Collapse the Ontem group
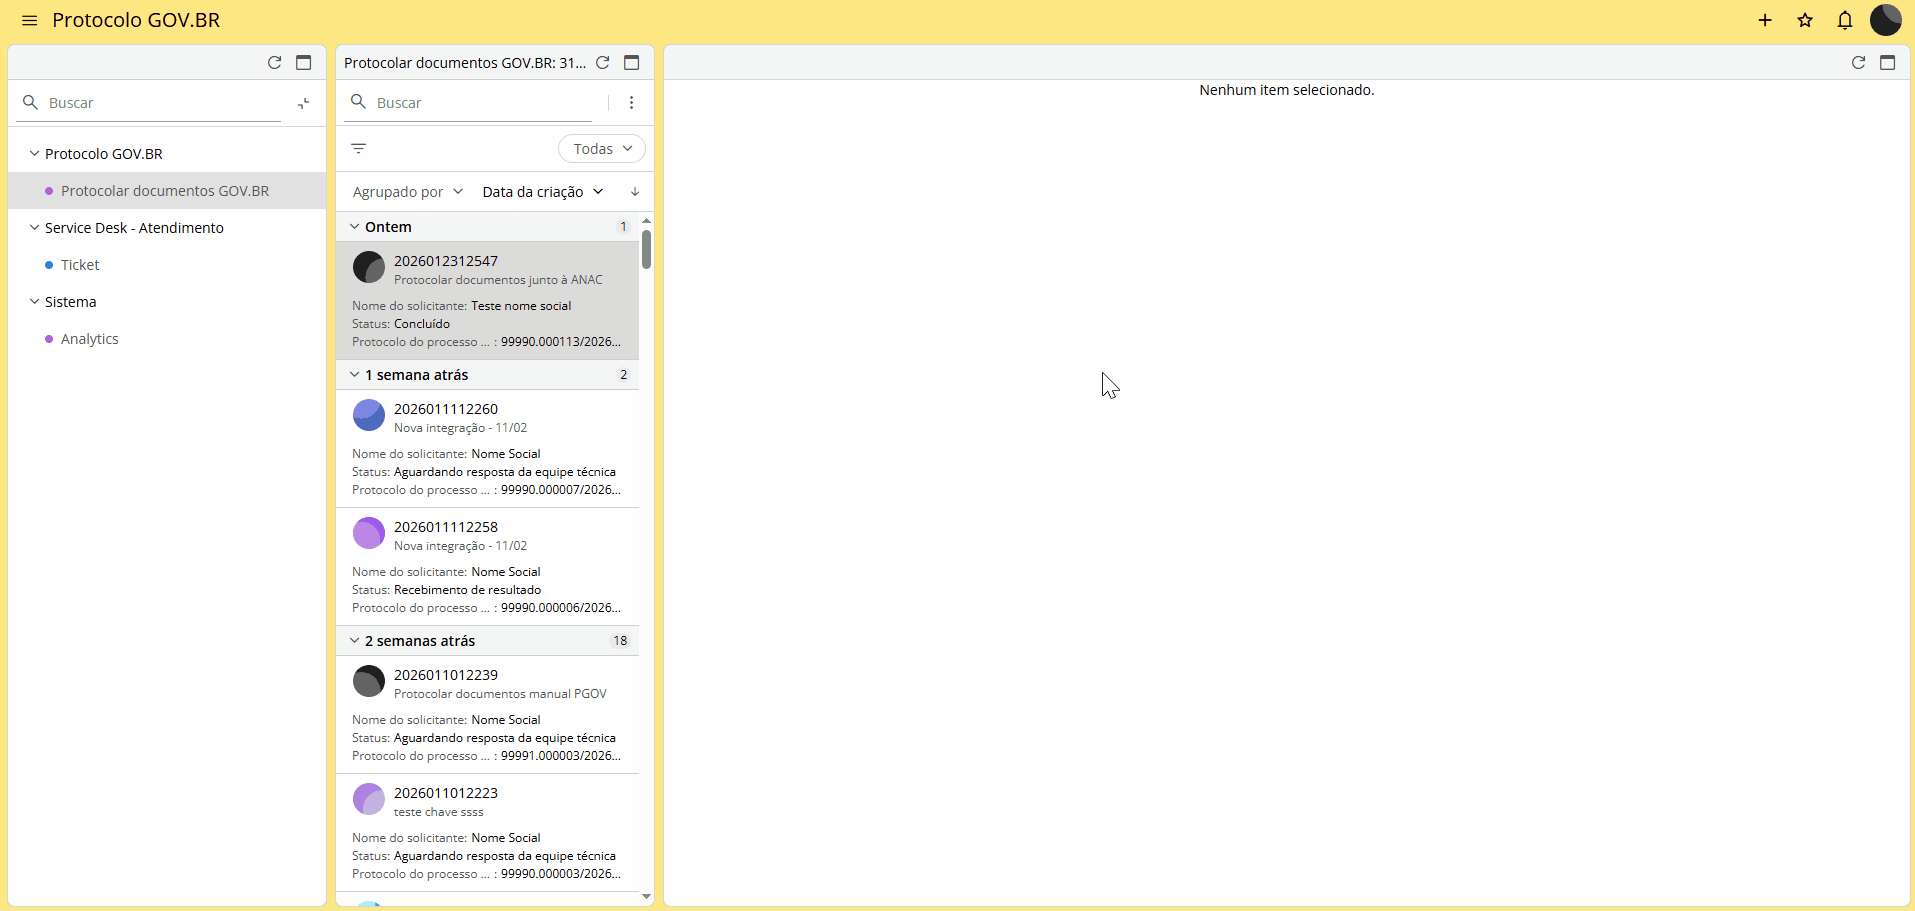Screen dimensions: 1915x911 pos(355,227)
